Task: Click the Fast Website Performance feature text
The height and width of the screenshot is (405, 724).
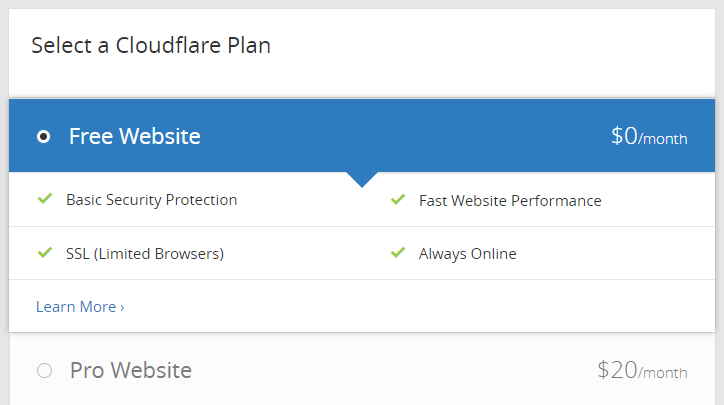Action: (510, 200)
